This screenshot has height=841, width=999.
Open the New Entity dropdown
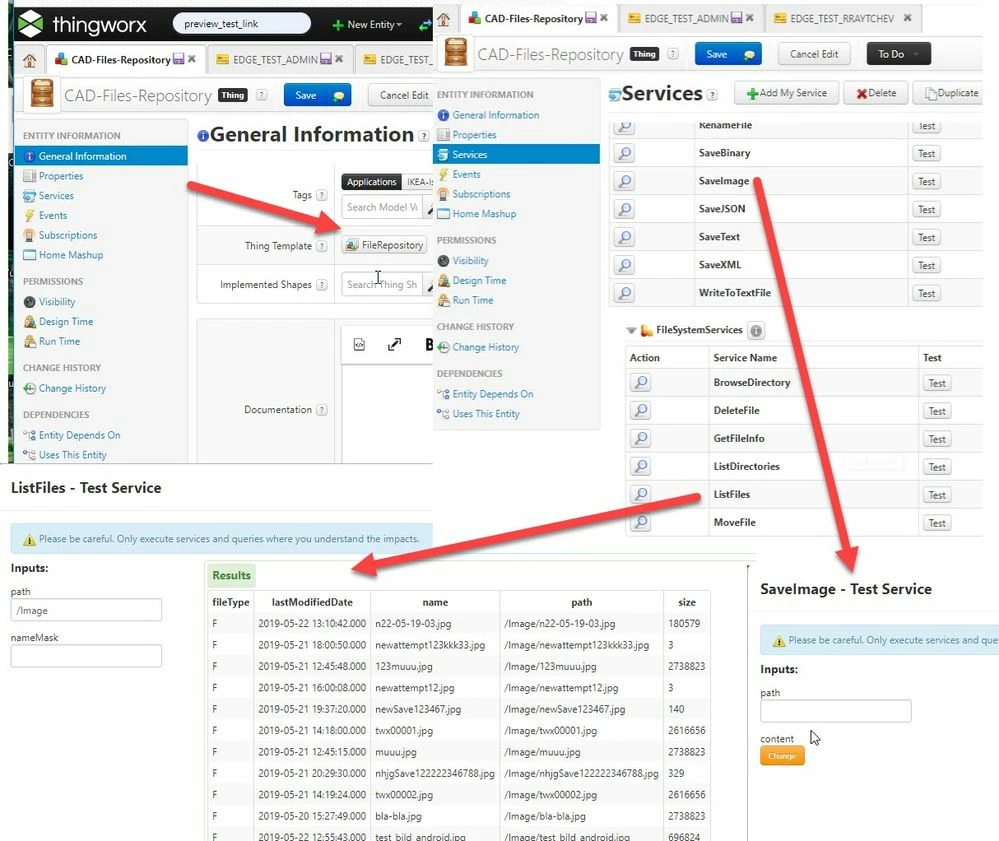click(x=368, y=25)
